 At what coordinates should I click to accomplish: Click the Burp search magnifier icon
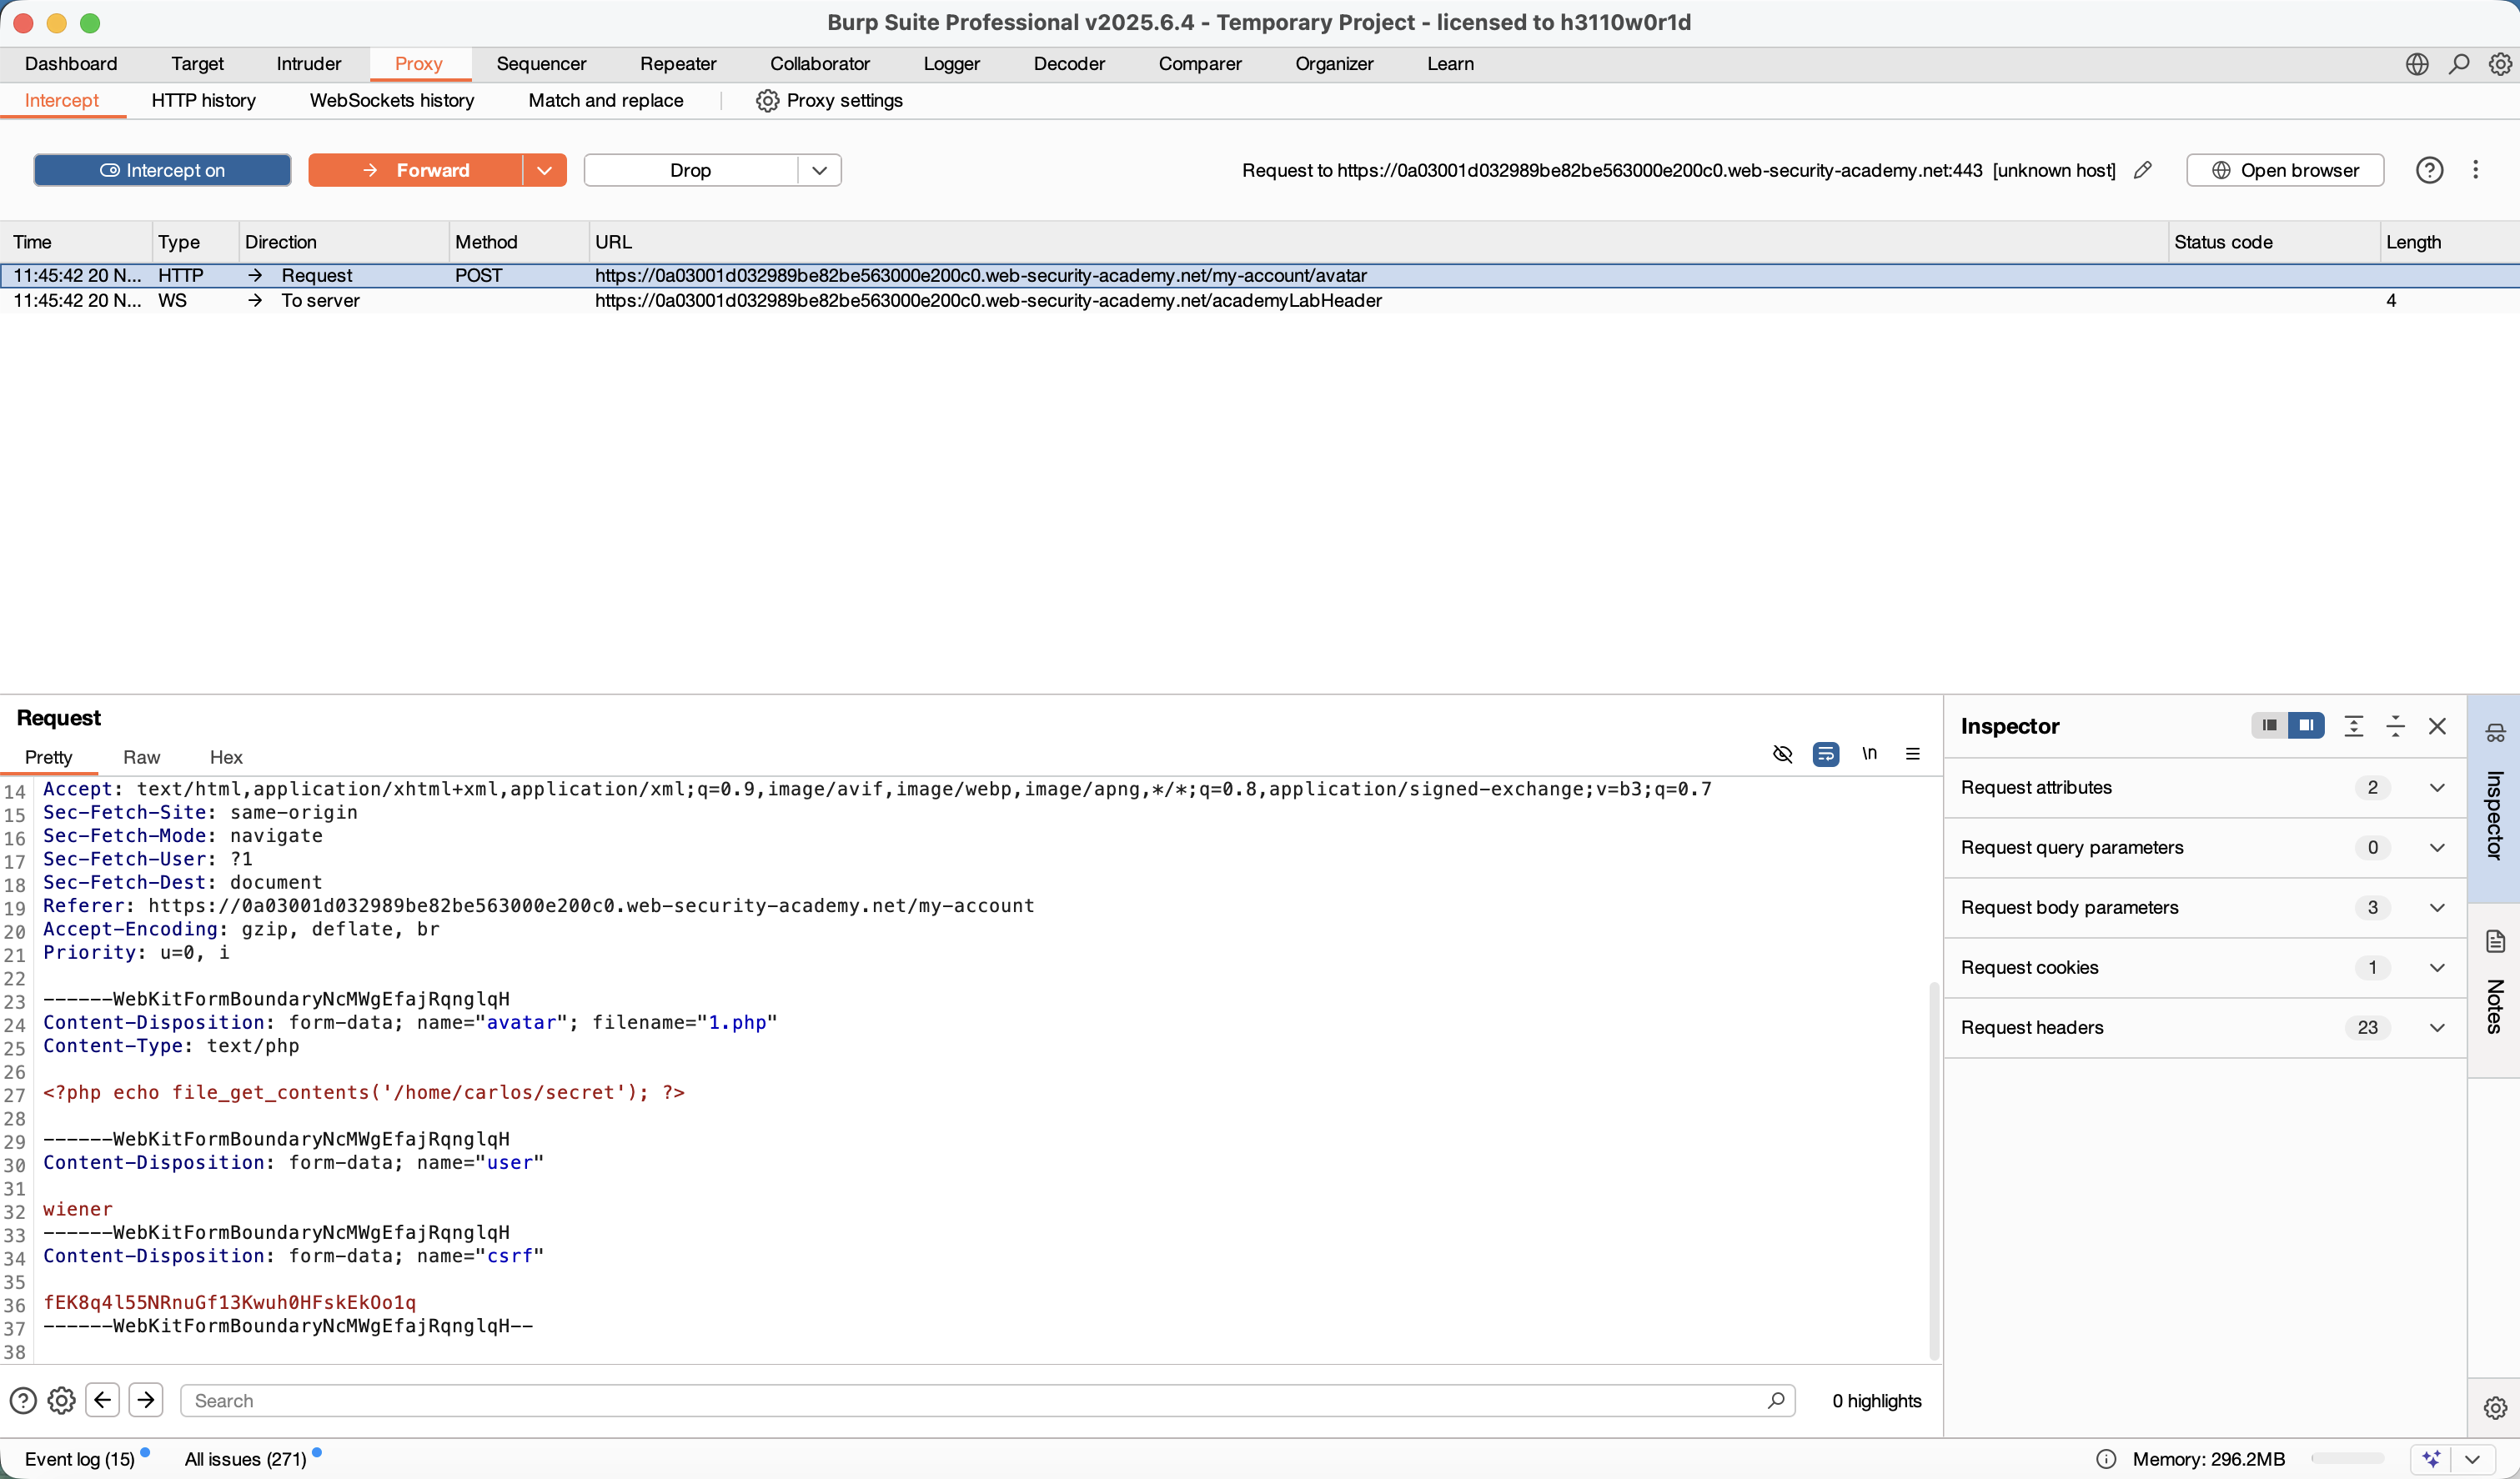click(2458, 64)
